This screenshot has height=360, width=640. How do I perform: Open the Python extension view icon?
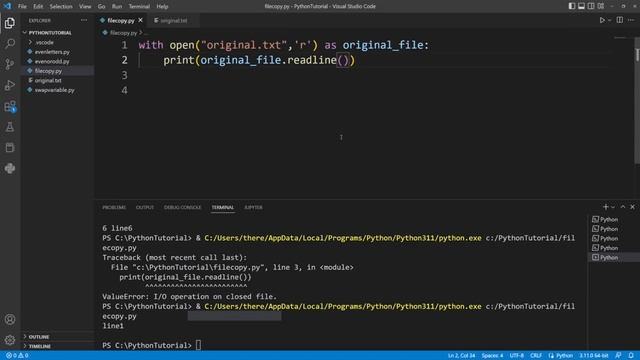coord(10,168)
